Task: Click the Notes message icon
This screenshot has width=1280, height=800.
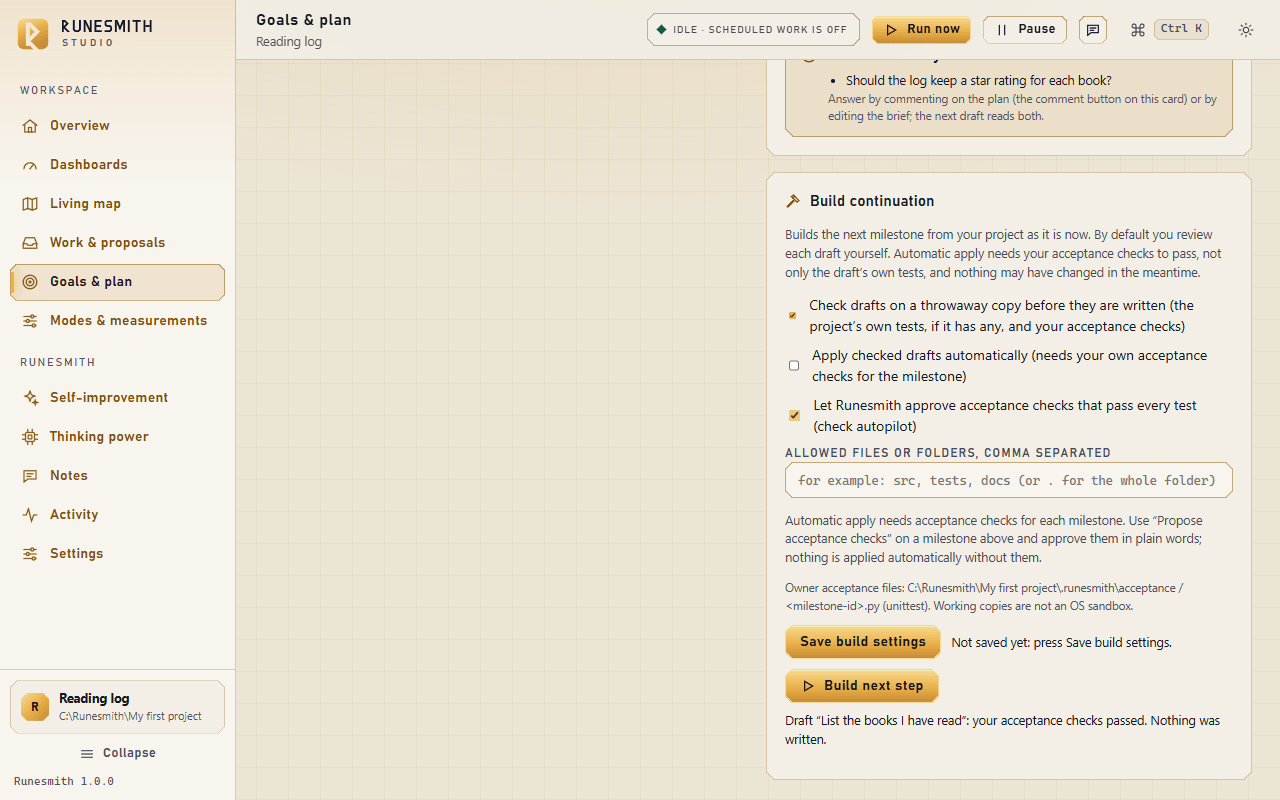Action: [x=30, y=475]
